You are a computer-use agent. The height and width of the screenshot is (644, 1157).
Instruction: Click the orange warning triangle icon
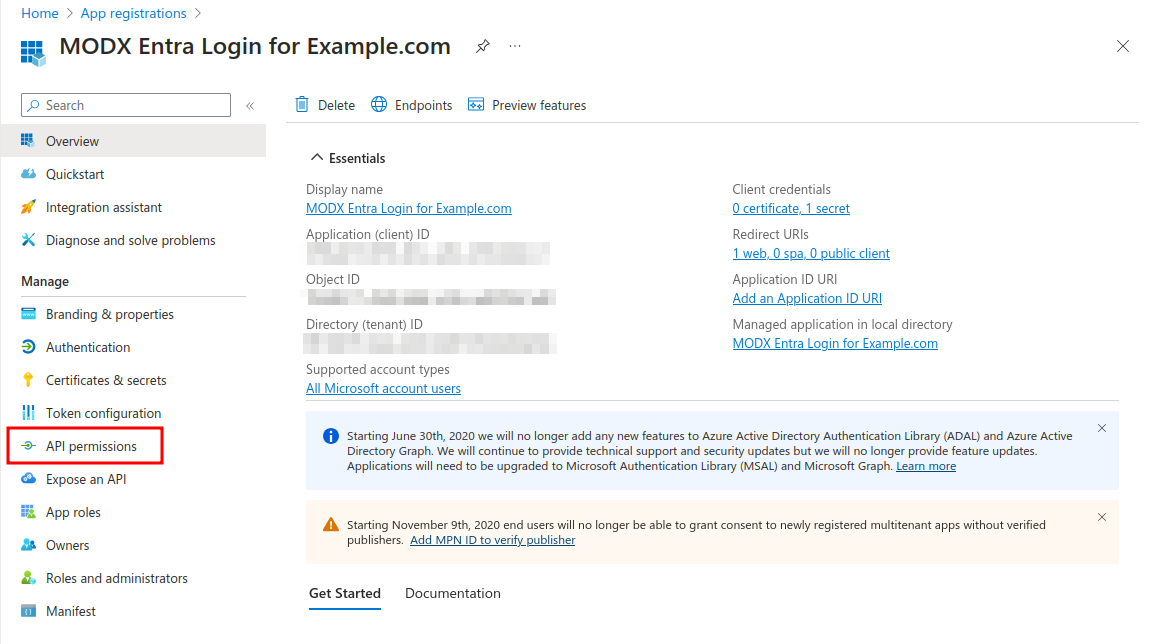(x=331, y=524)
